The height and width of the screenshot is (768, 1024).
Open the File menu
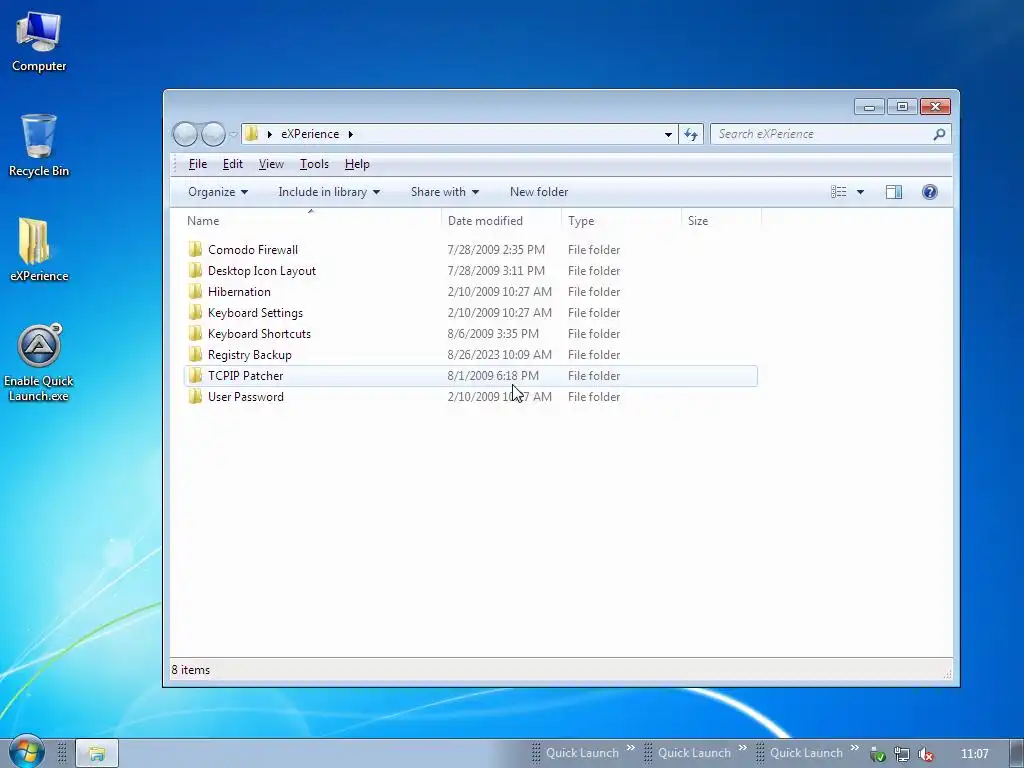197,164
